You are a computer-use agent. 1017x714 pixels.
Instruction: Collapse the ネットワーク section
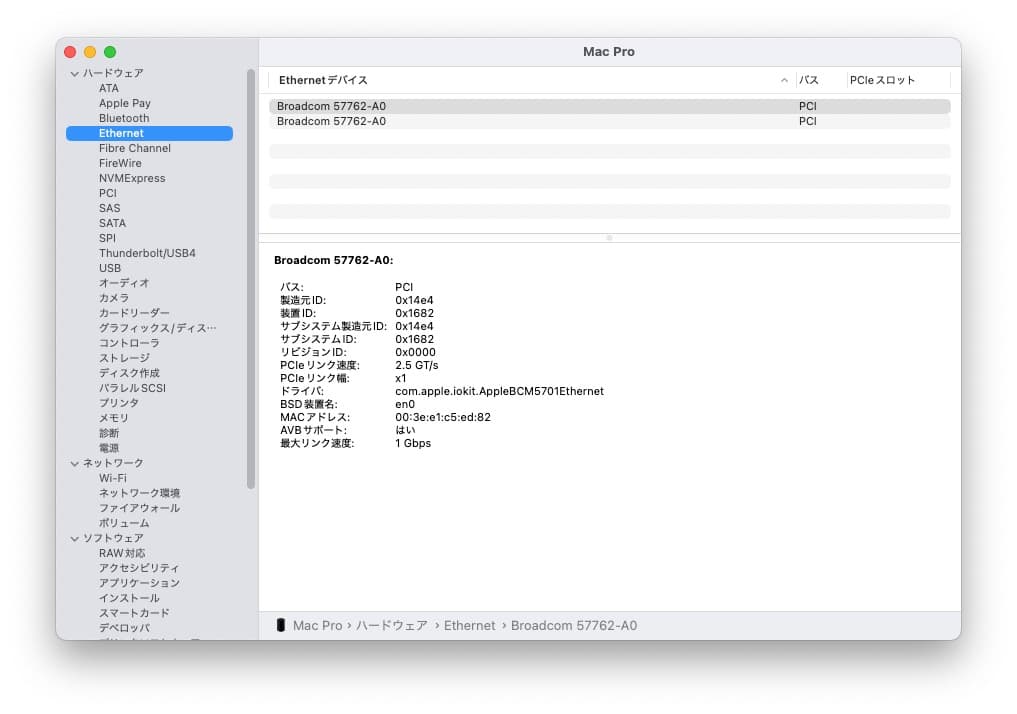click(74, 463)
